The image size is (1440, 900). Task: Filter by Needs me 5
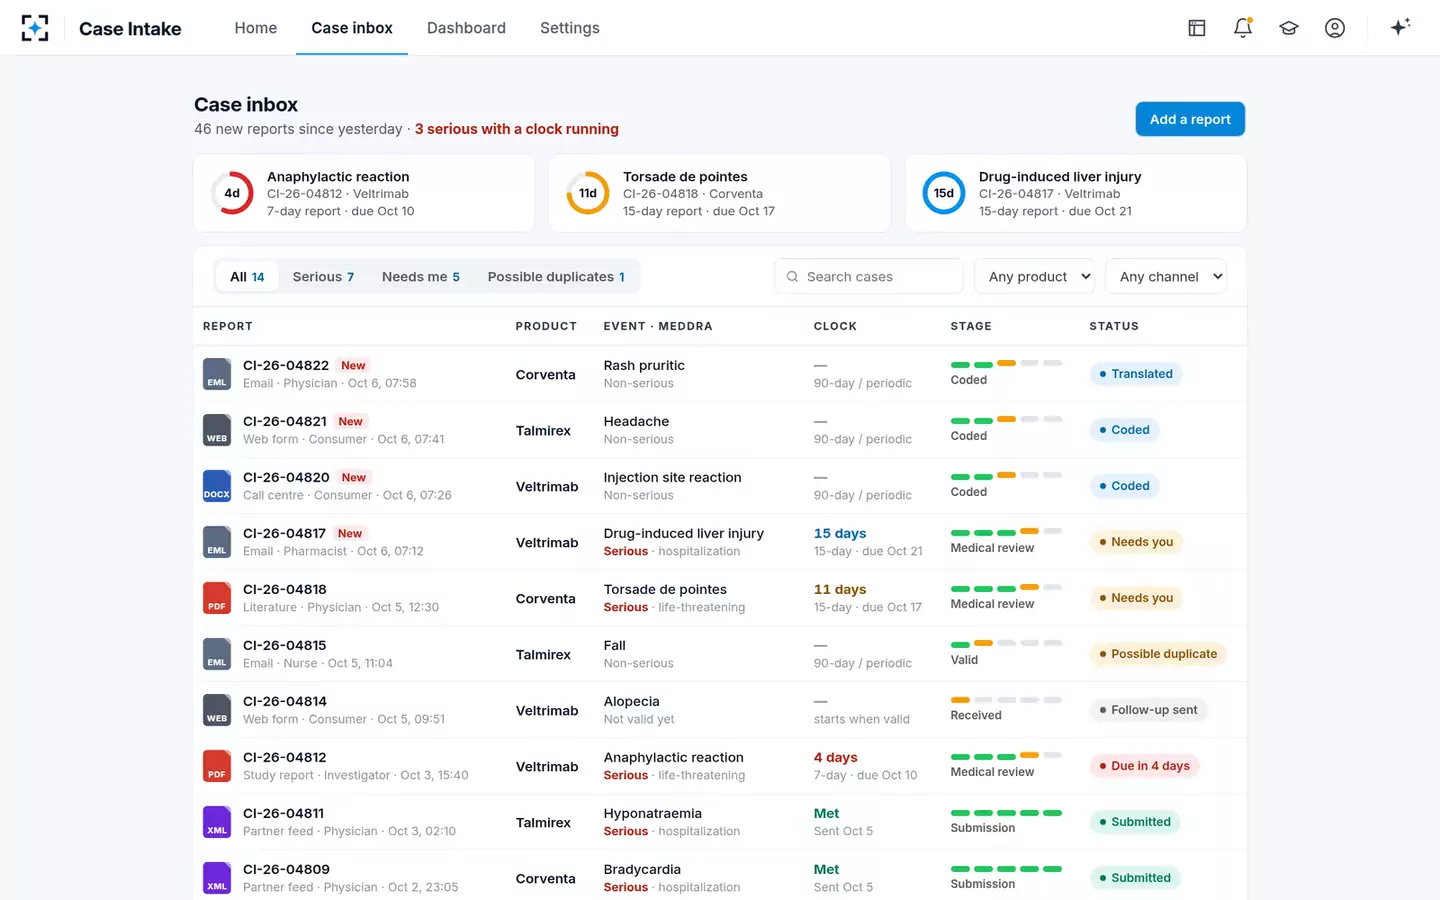(x=421, y=277)
